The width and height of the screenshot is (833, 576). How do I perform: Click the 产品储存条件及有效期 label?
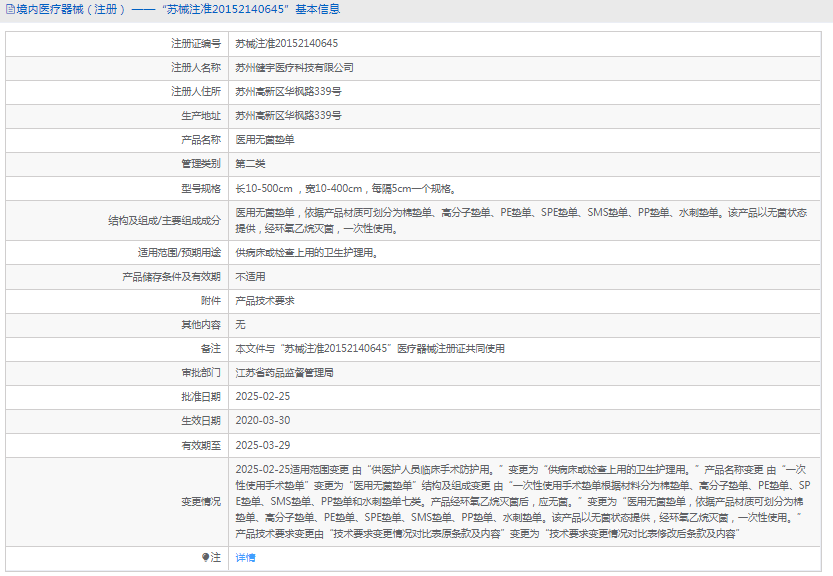tap(171, 277)
